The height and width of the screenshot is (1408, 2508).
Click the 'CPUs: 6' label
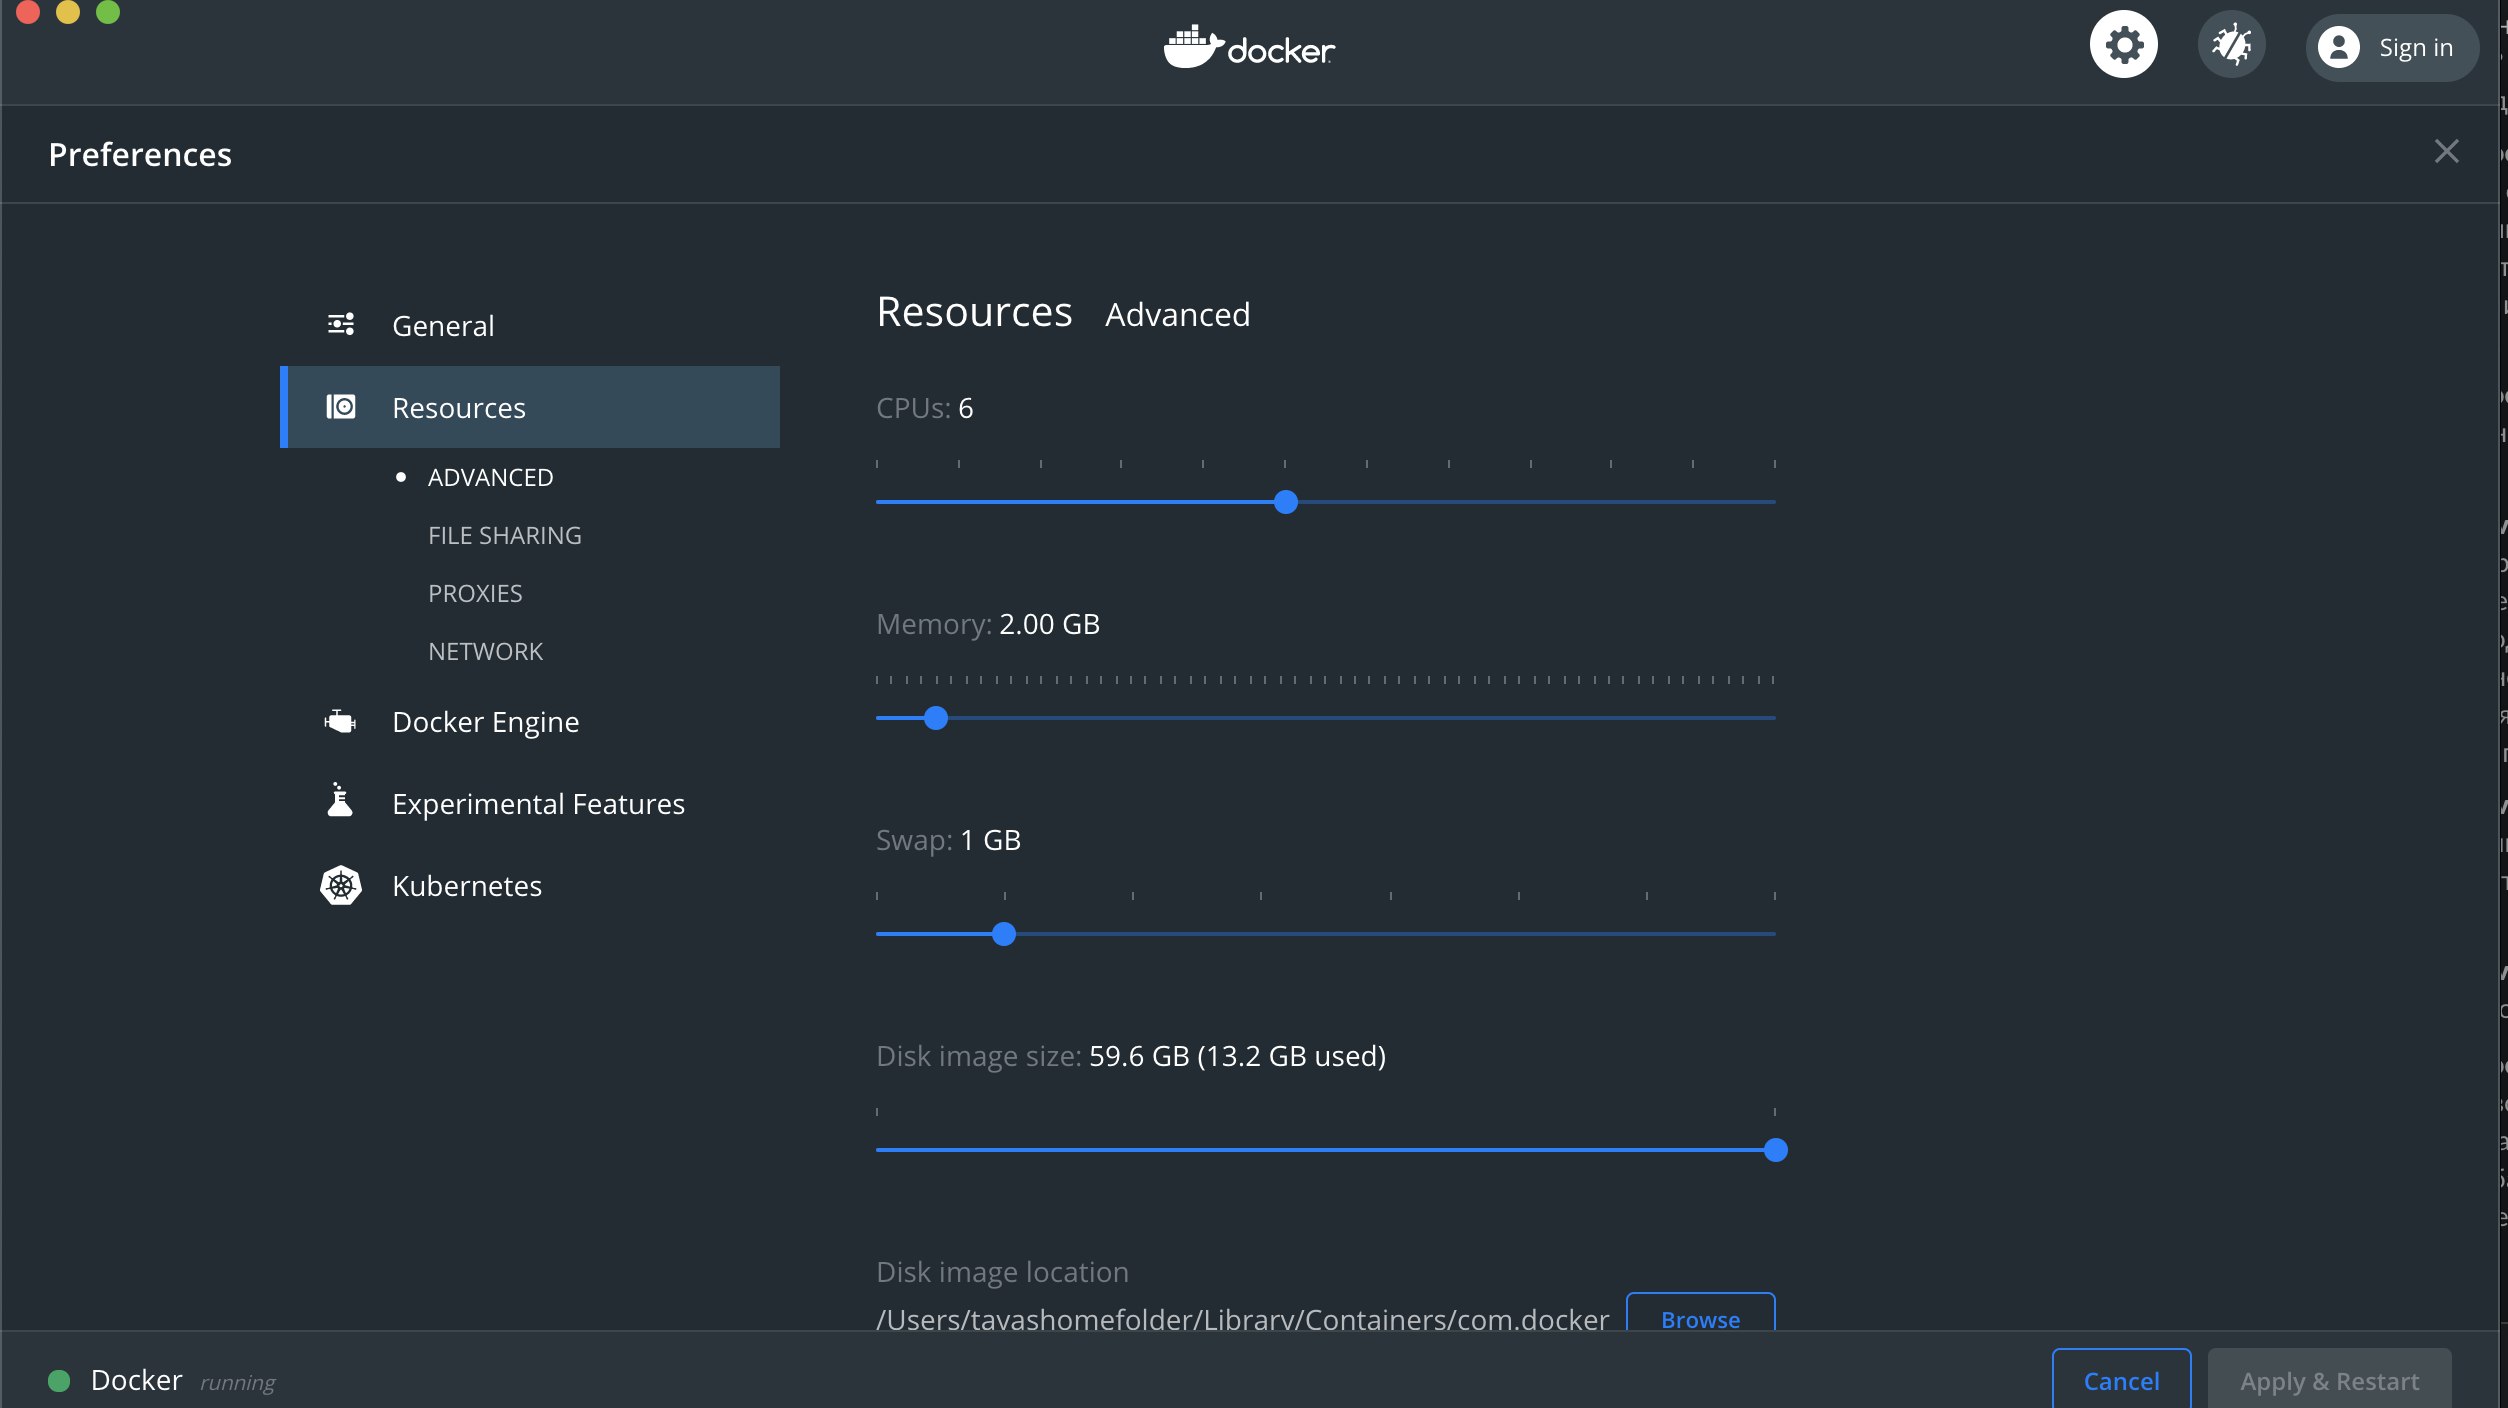924,408
